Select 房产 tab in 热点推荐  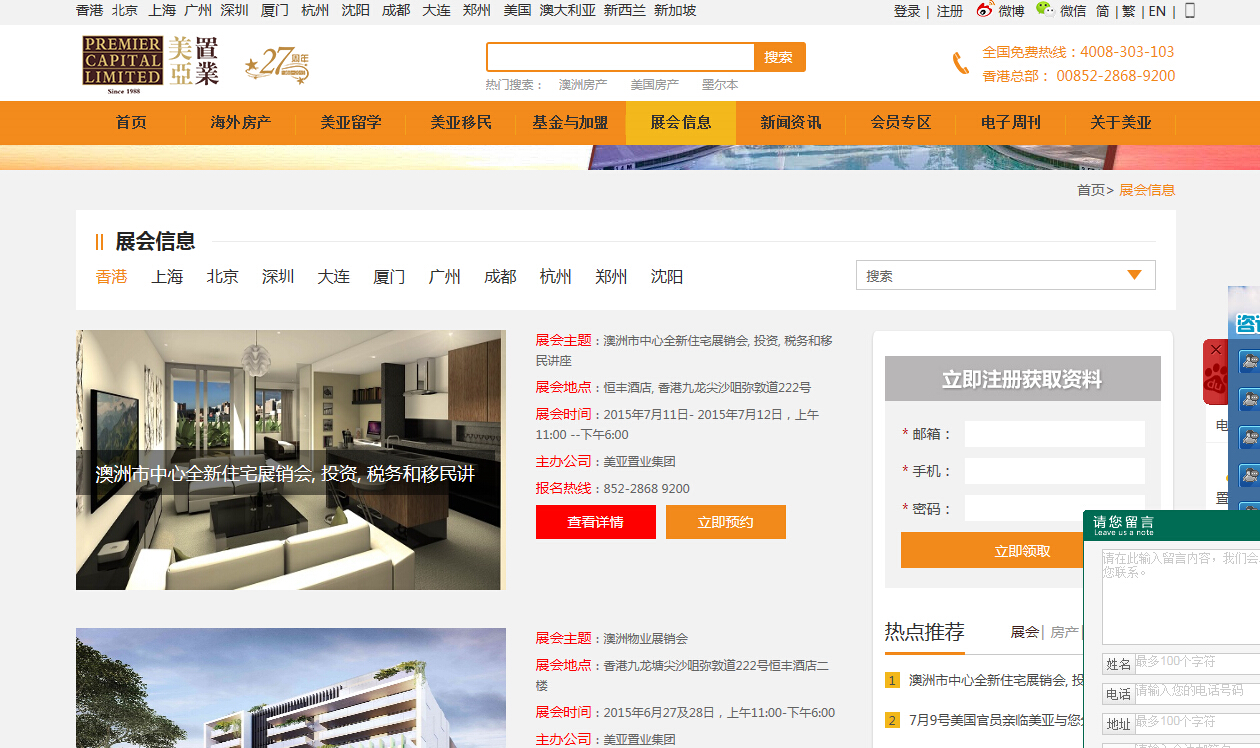[x=1064, y=632]
